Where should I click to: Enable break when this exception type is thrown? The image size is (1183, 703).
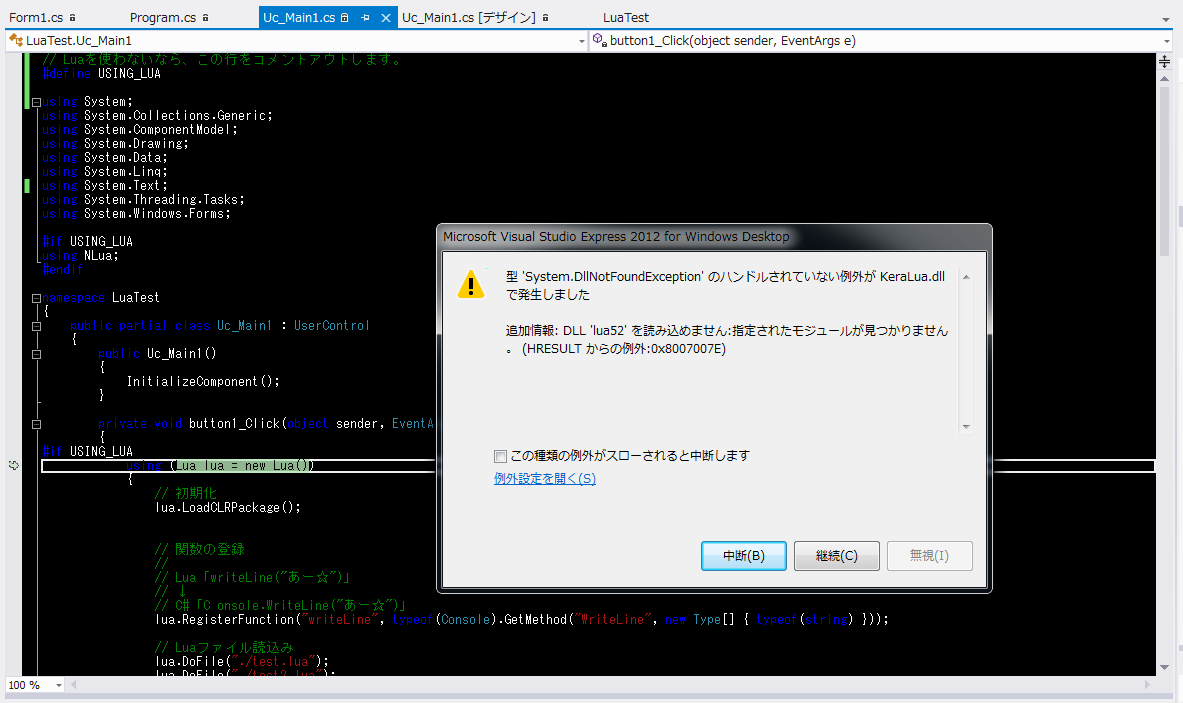(x=500, y=456)
